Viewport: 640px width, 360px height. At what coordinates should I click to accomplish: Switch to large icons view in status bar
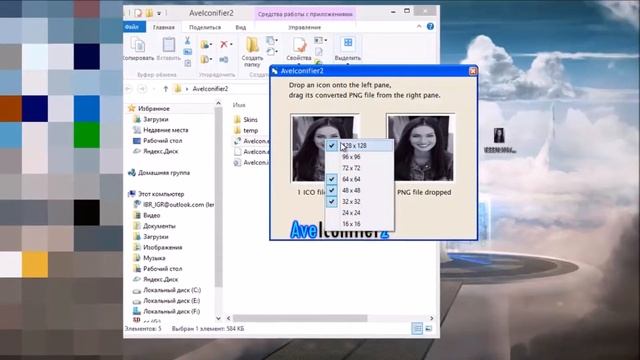pyautogui.click(x=429, y=328)
